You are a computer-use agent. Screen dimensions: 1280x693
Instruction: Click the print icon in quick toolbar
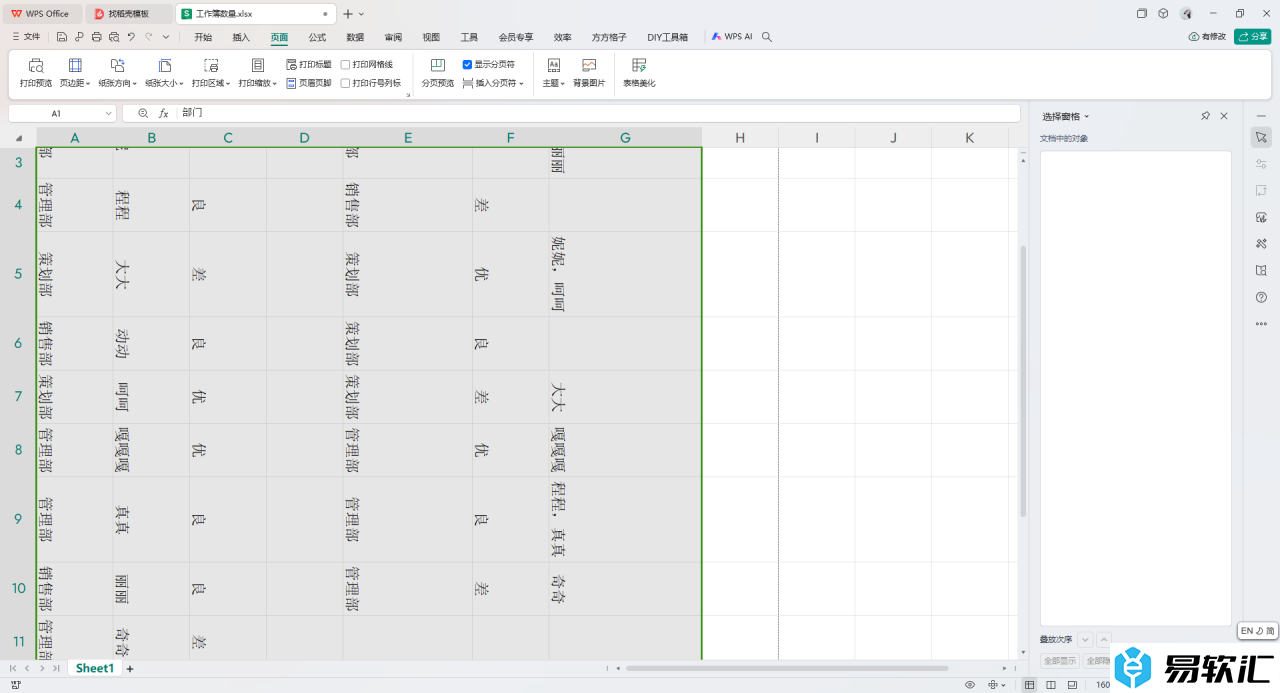pyautogui.click(x=96, y=37)
